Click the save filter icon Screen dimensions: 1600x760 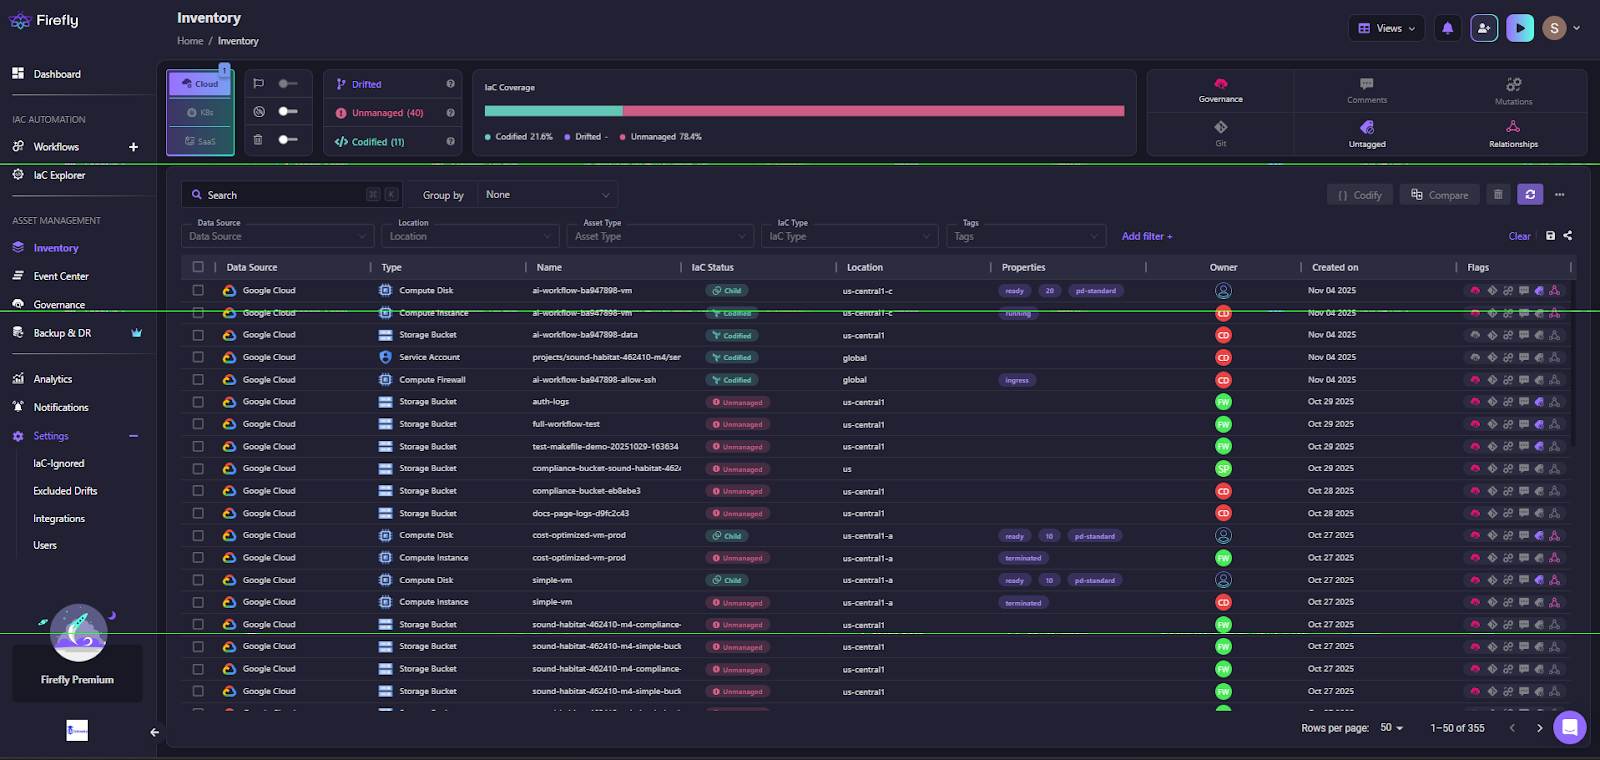1550,236
